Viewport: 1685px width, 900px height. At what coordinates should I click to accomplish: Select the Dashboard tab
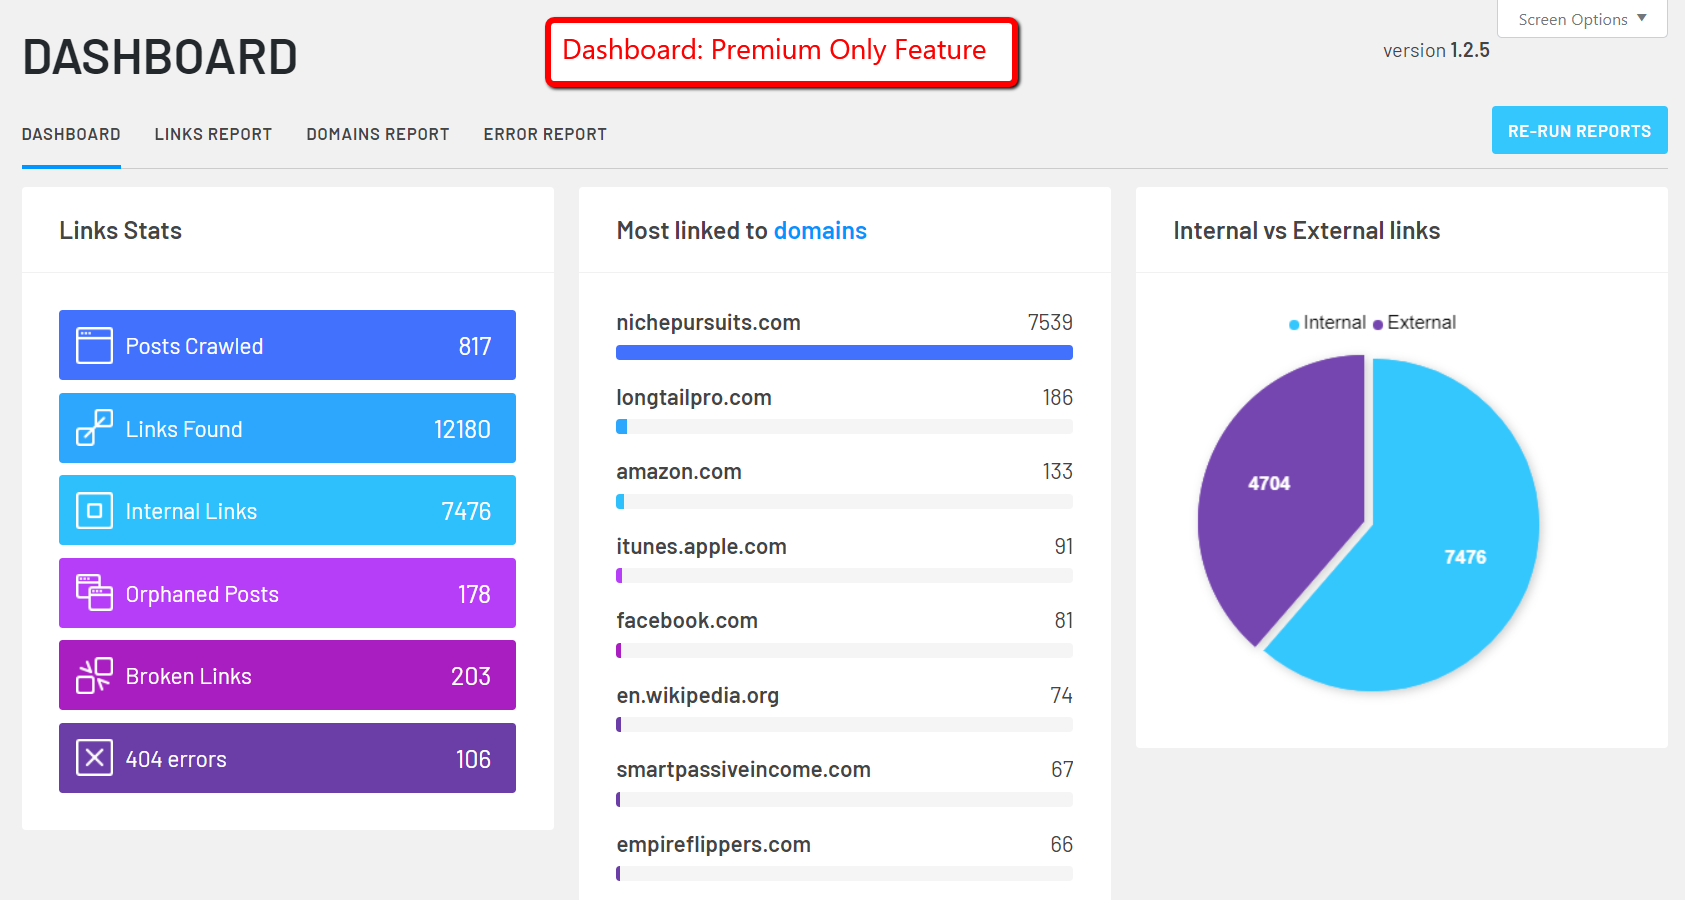coord(71,133)
